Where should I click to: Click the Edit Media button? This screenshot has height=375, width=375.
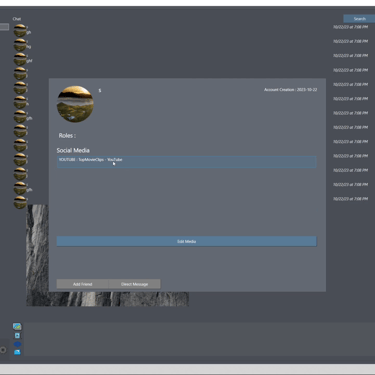point(186,241)
